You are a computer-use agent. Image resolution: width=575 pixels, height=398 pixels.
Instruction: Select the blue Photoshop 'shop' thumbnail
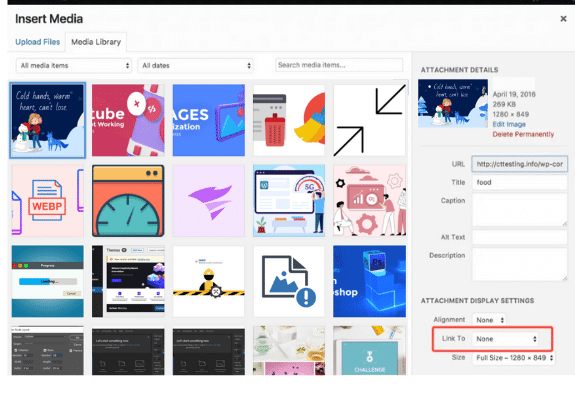[369, 281]
